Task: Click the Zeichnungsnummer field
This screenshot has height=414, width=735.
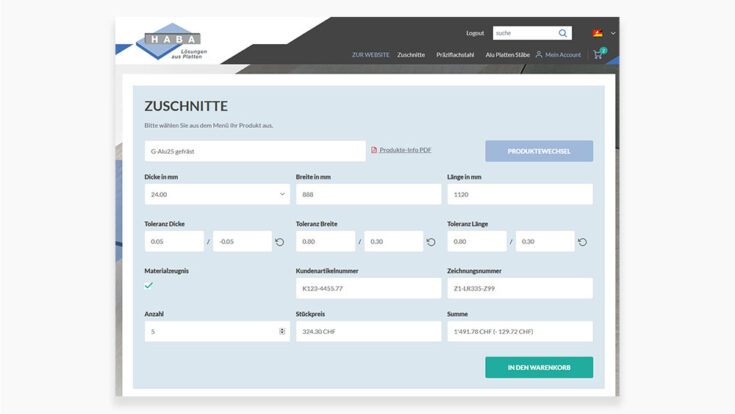Action: (520, 288)
